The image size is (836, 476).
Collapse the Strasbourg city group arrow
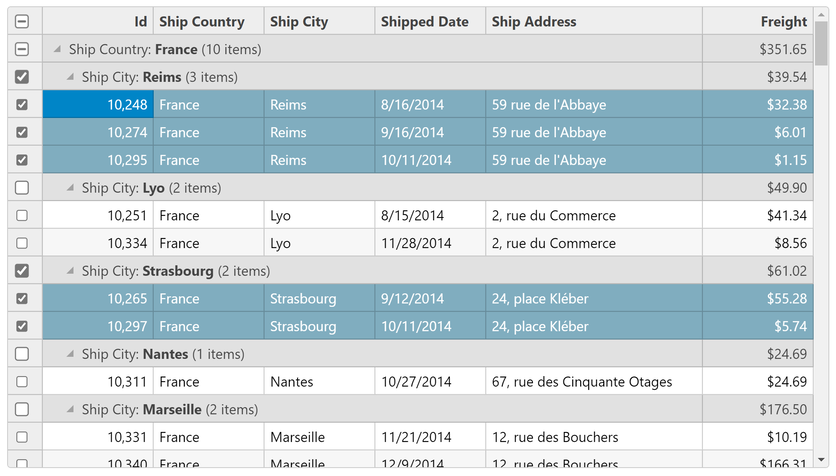pos(70,271)
